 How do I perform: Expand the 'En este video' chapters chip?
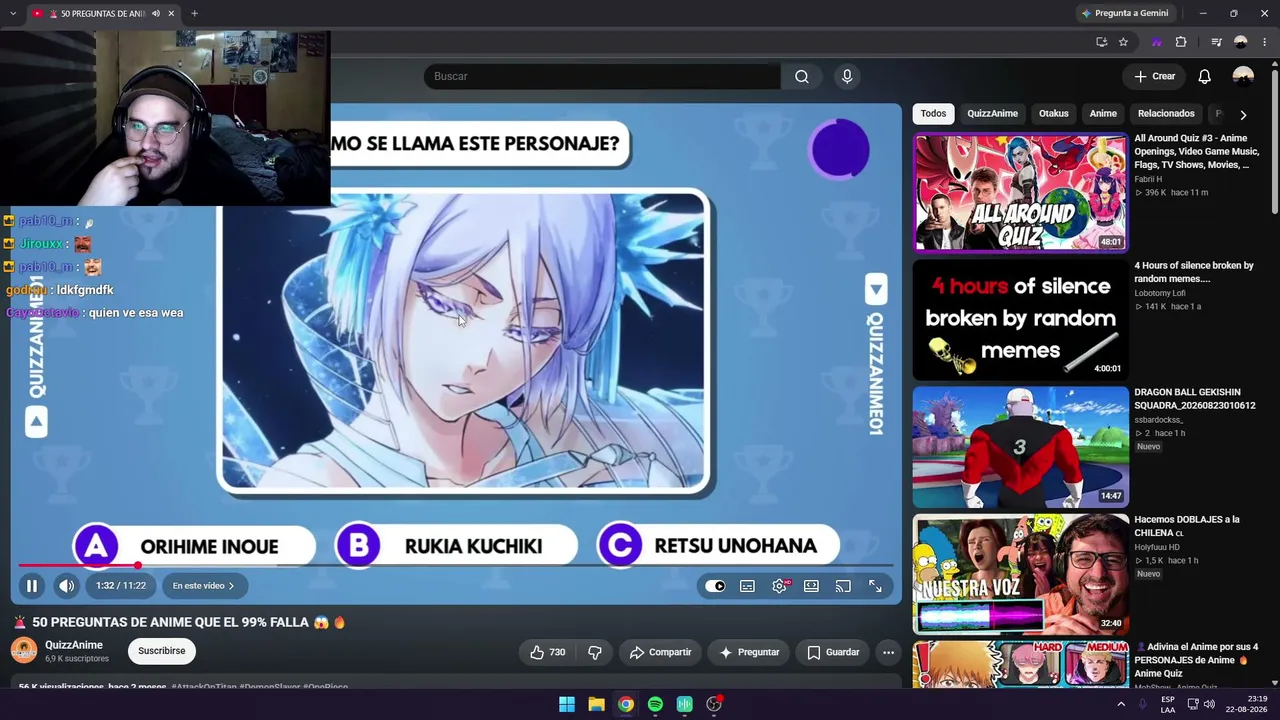coord(203,586)
